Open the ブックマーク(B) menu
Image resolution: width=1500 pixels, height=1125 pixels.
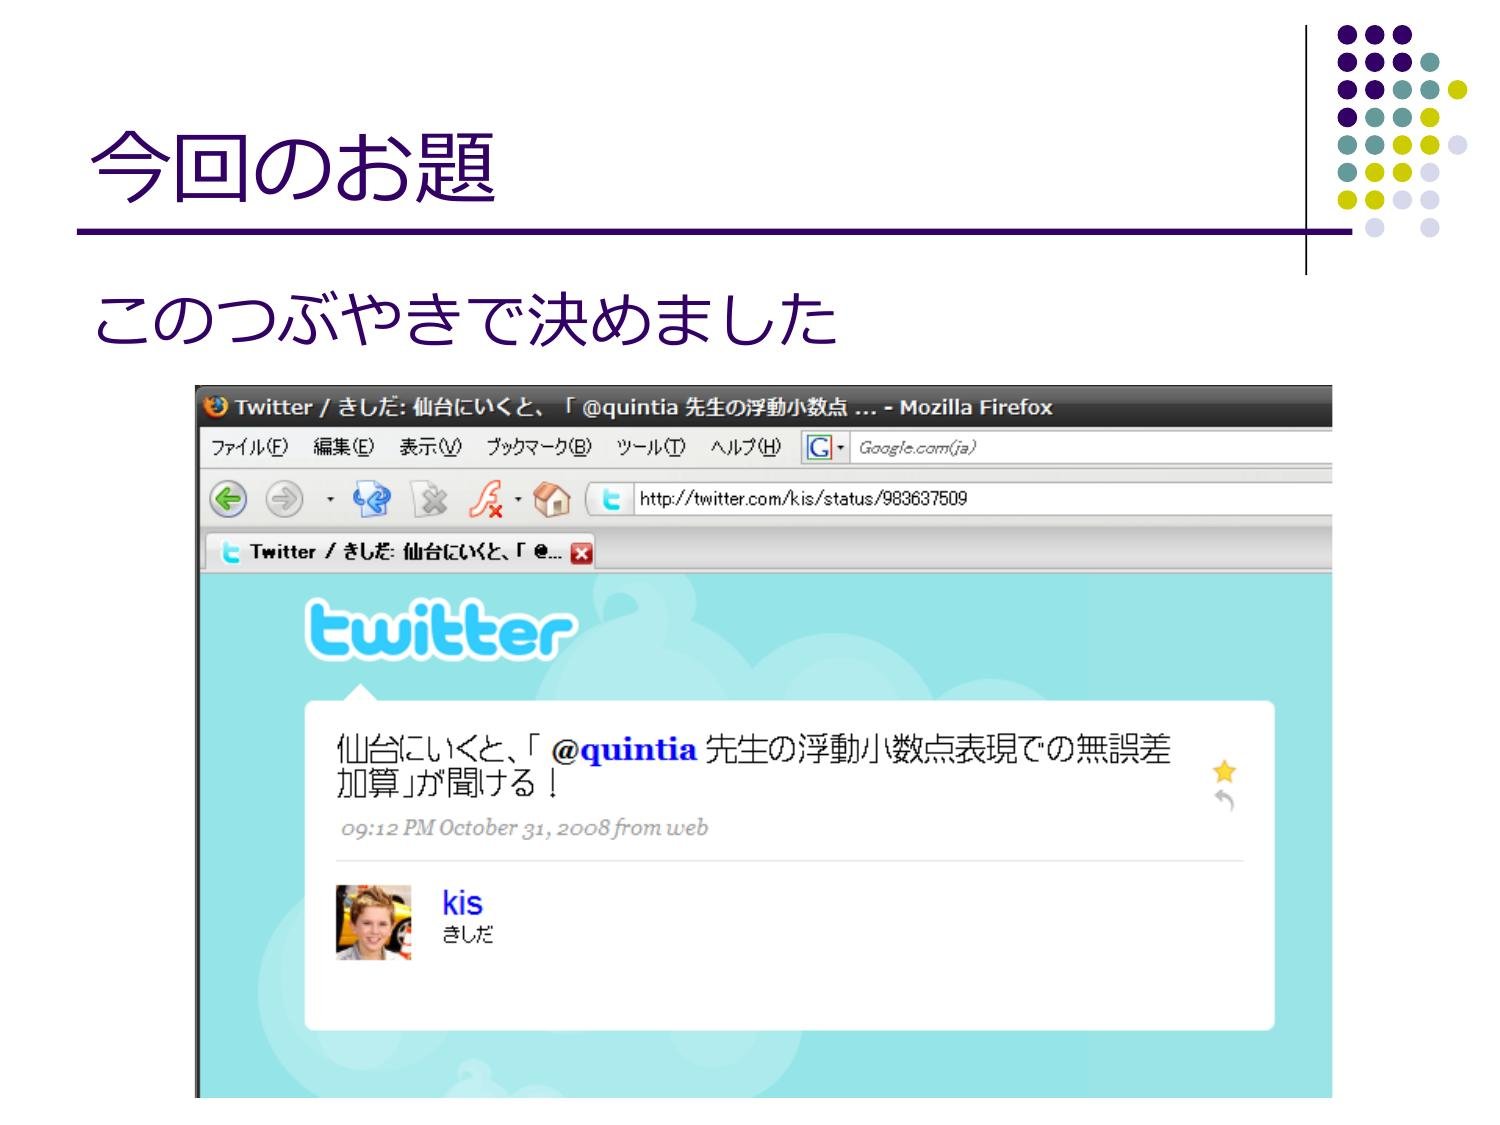[539, 447]
